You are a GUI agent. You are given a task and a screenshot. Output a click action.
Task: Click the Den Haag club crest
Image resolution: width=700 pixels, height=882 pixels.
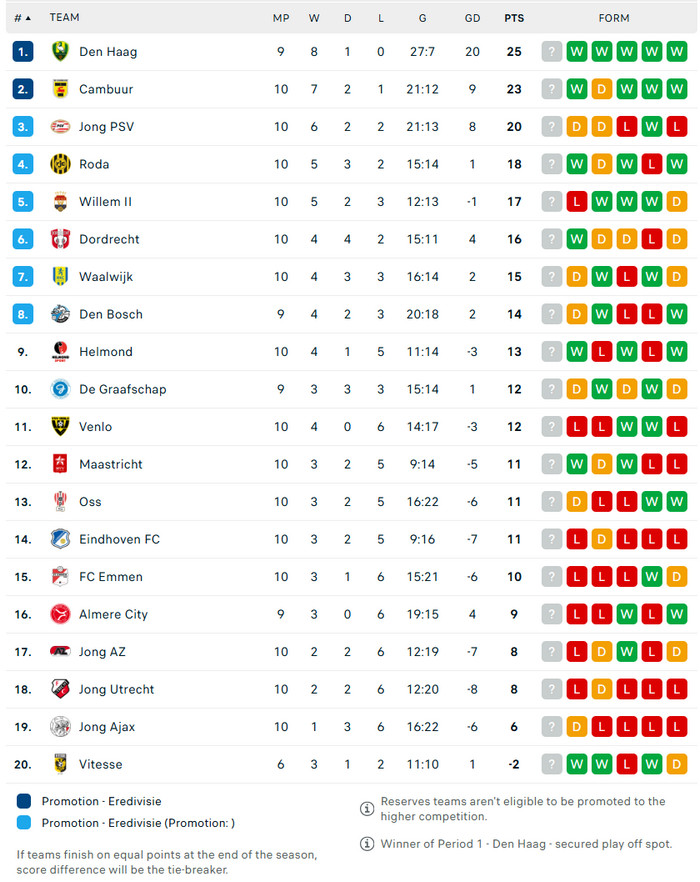point(60,52)
